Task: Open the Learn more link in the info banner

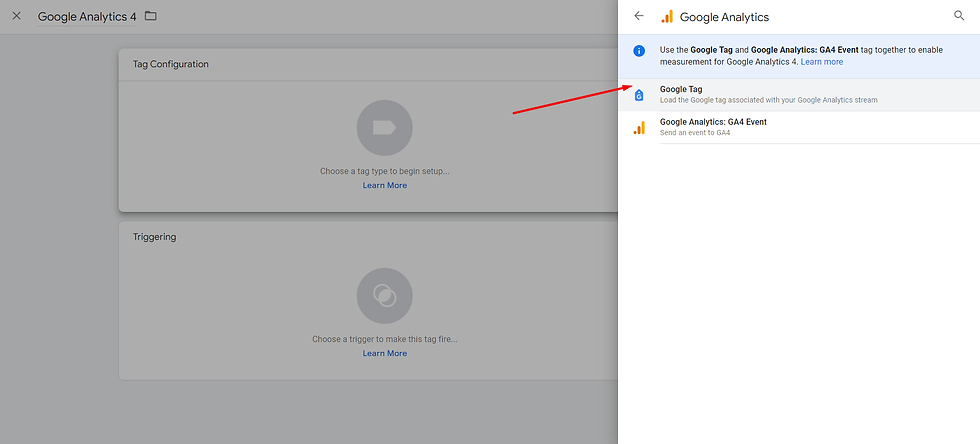Action: (822, 62)
